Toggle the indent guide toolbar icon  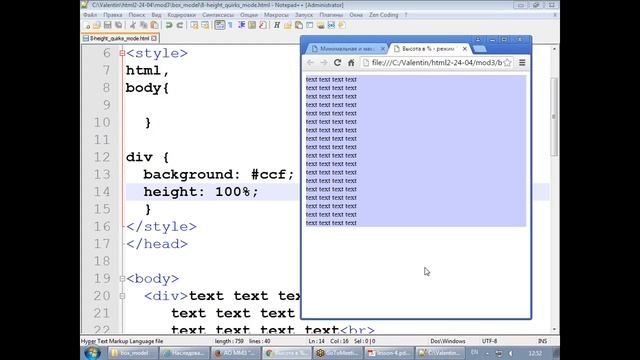point(241,25)
